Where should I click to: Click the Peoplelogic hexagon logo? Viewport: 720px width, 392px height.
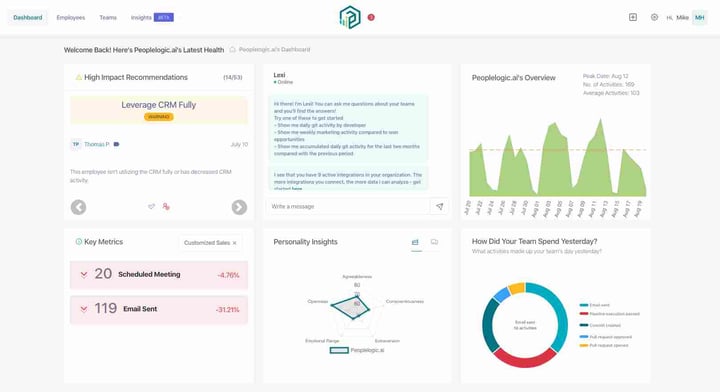point(350,17)
